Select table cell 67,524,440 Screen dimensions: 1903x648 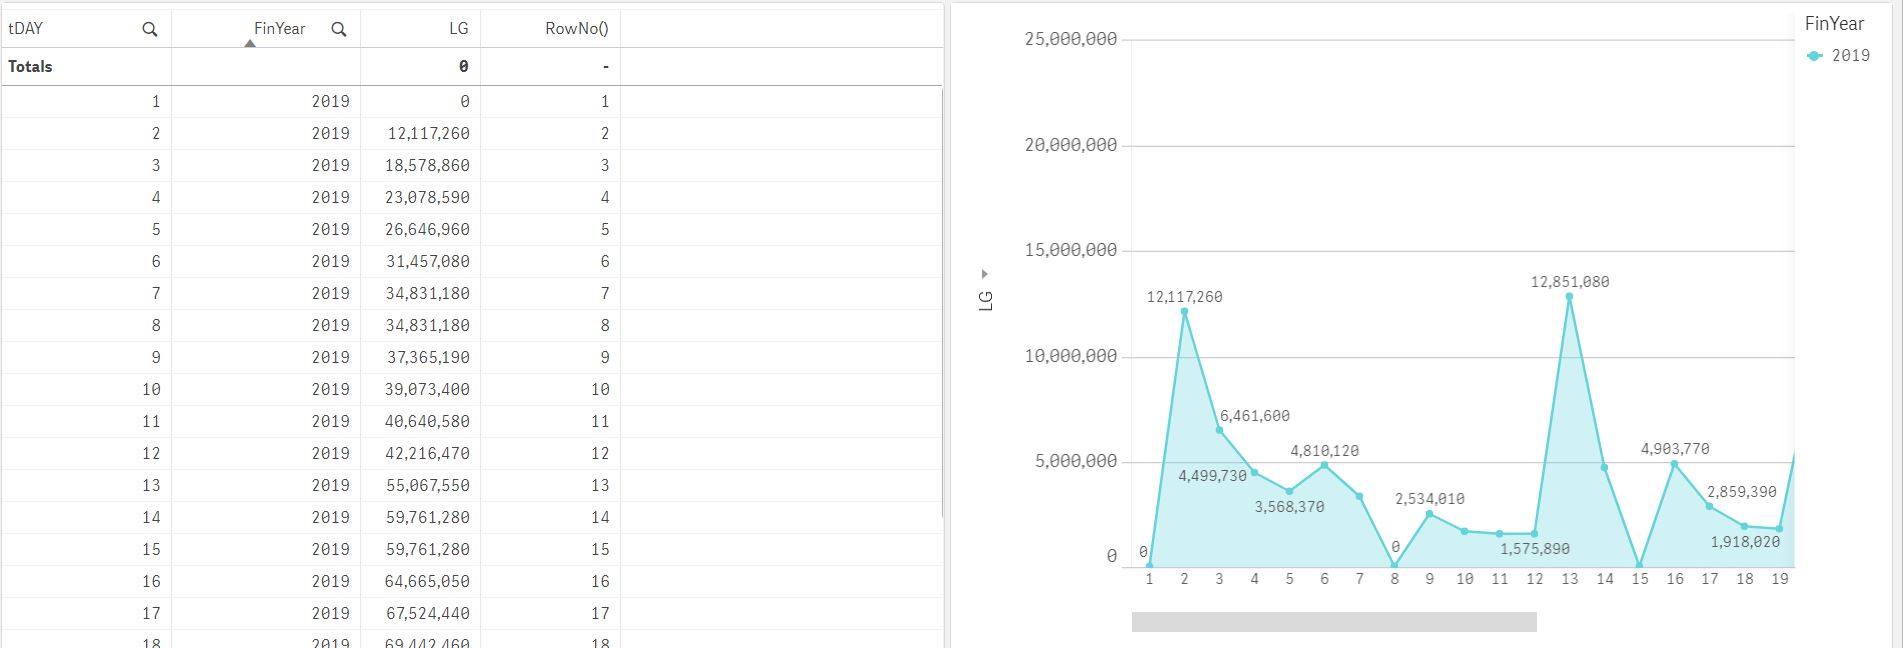(x=427, y=613)
